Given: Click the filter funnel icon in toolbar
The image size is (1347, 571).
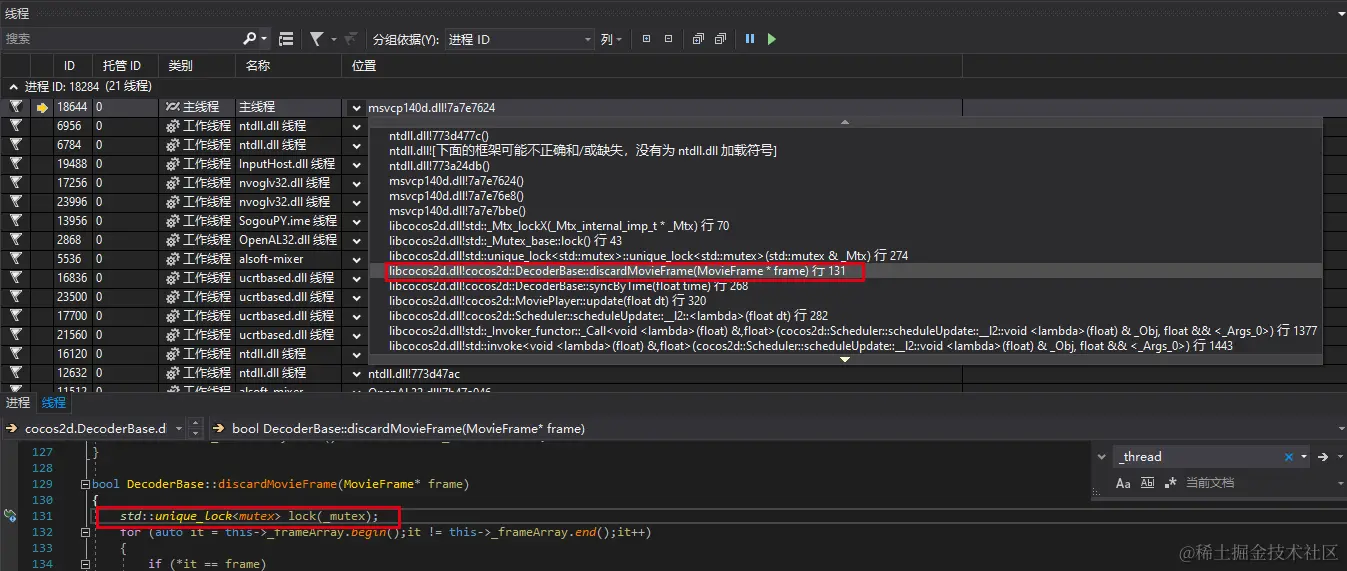Looking at the screenshot, I should pyautogui.click(x=316, y=39).
